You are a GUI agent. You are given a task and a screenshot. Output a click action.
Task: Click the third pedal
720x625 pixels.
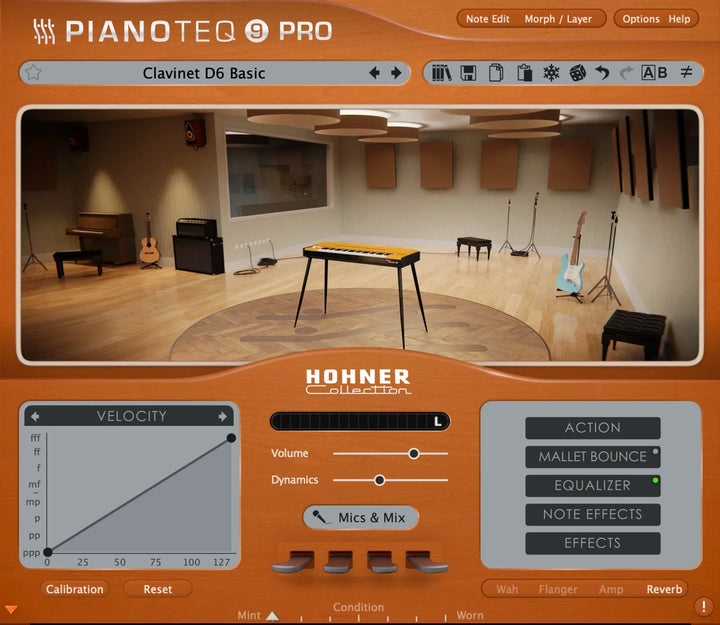tap(382, 561)
